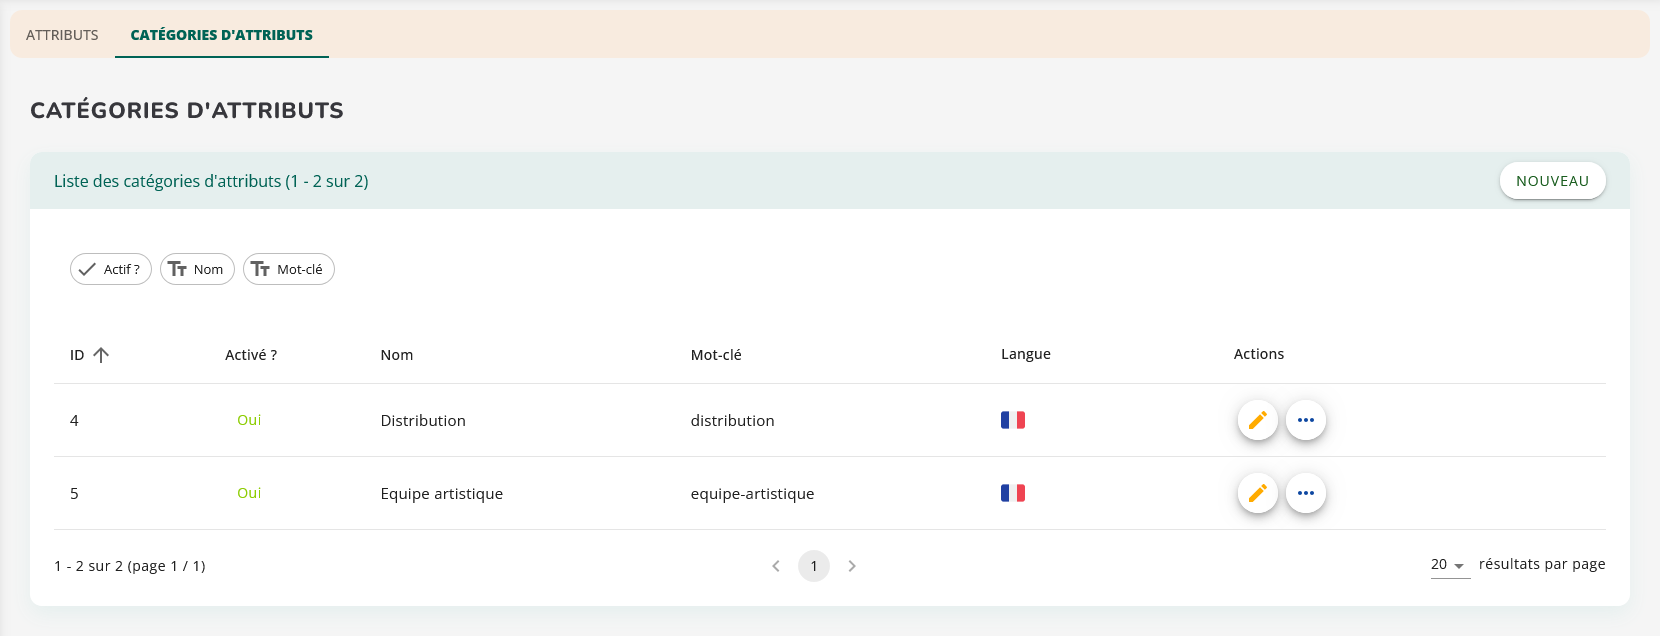Go to the next page arrow
Viewport: 1660px width, 636px height.
tap(852, 566)
